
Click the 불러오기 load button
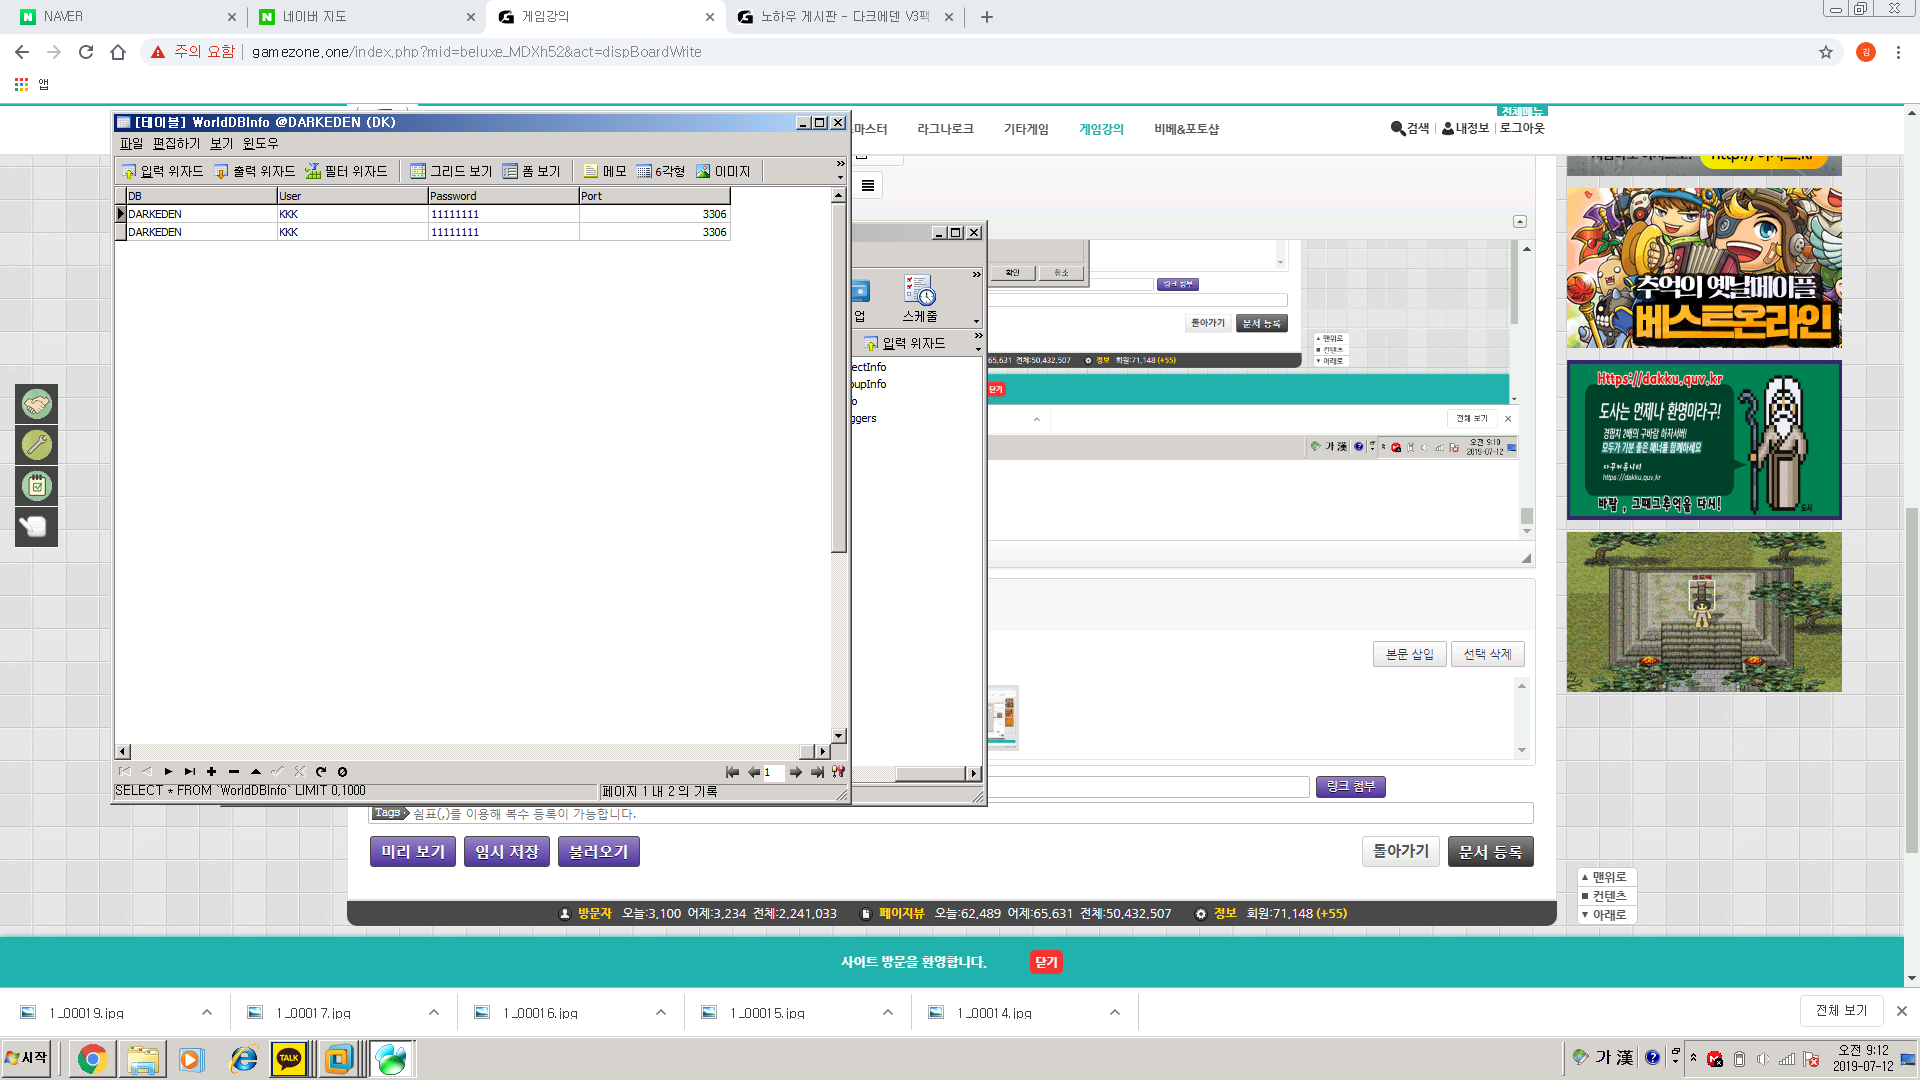click(598, 852)
